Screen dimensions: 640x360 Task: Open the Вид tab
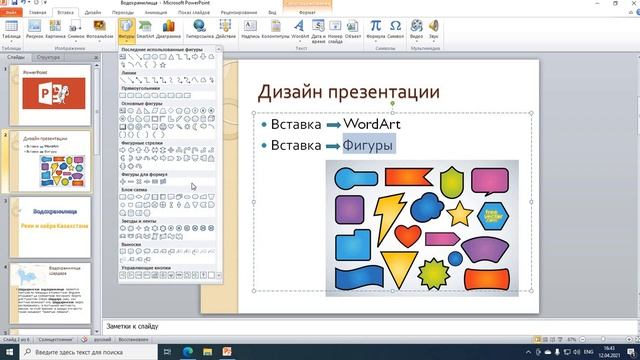point(272,12)
